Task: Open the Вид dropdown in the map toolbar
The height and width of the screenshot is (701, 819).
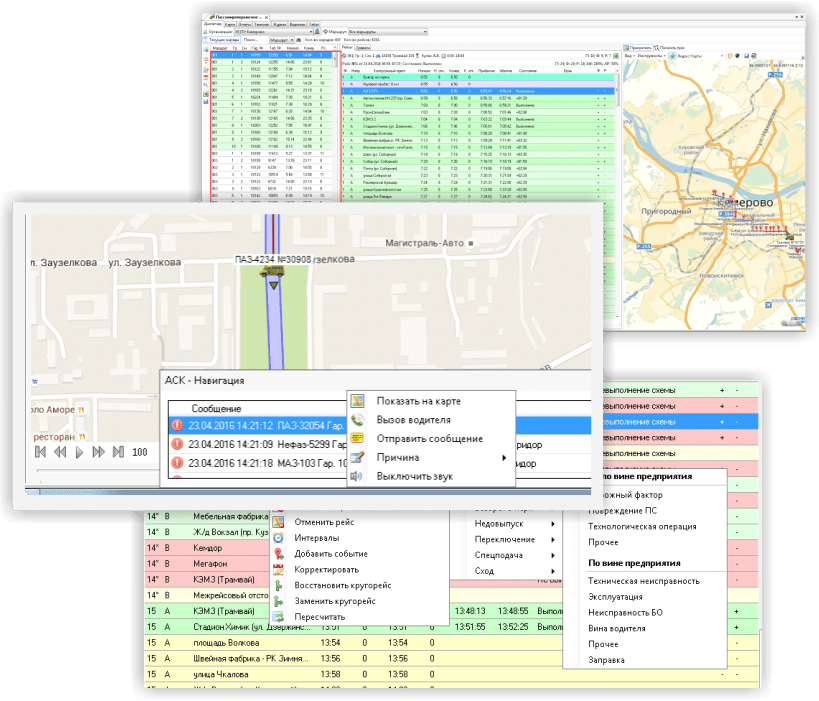Action: click(630, 56)
